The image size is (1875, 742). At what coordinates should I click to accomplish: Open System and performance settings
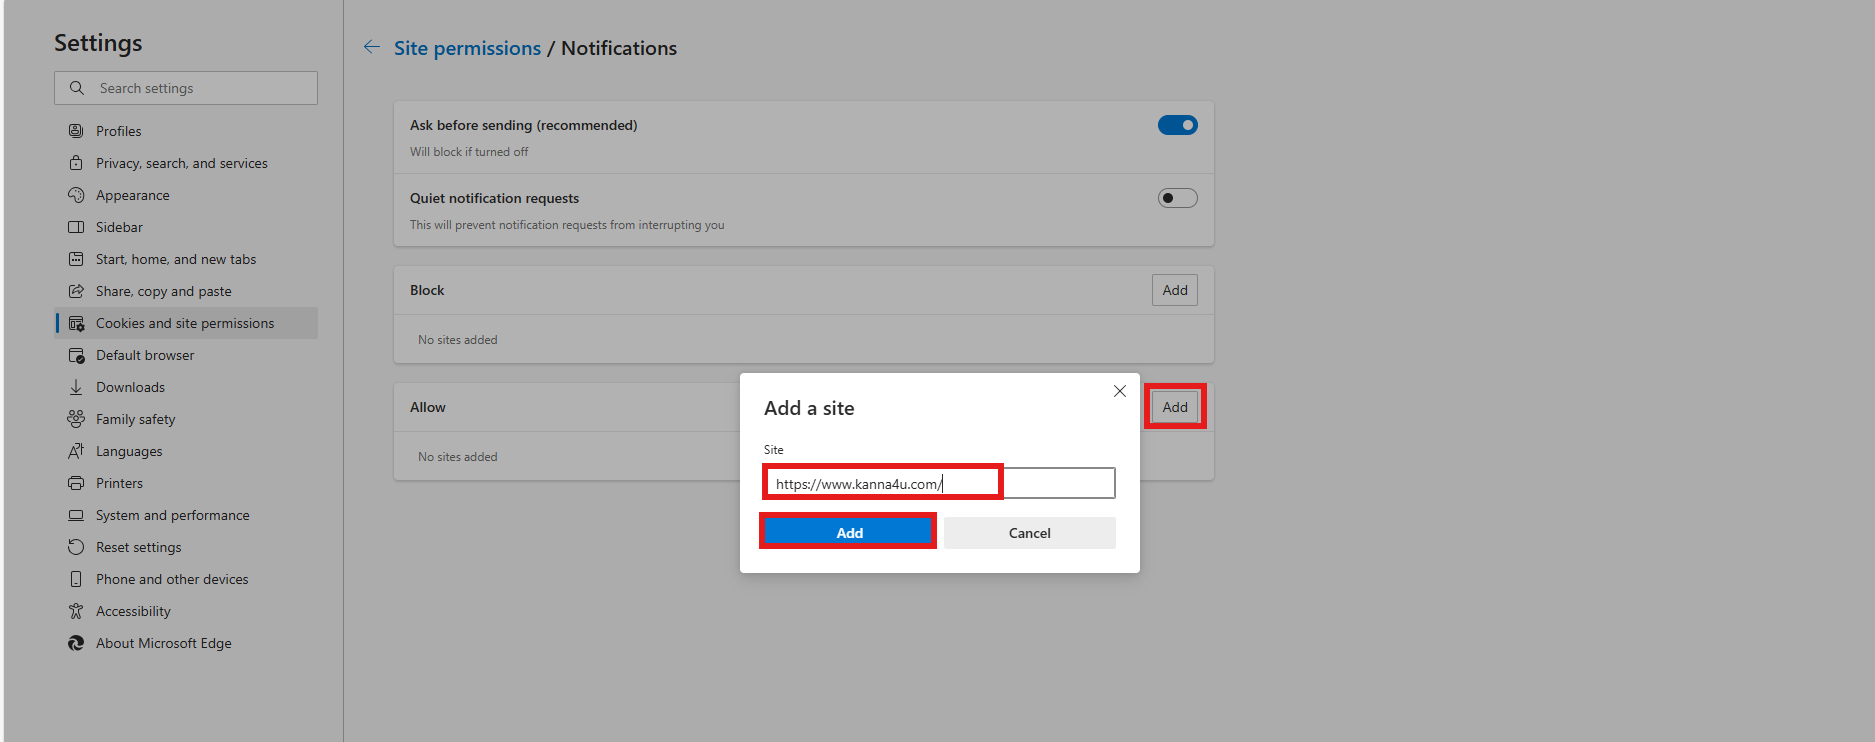172,515
